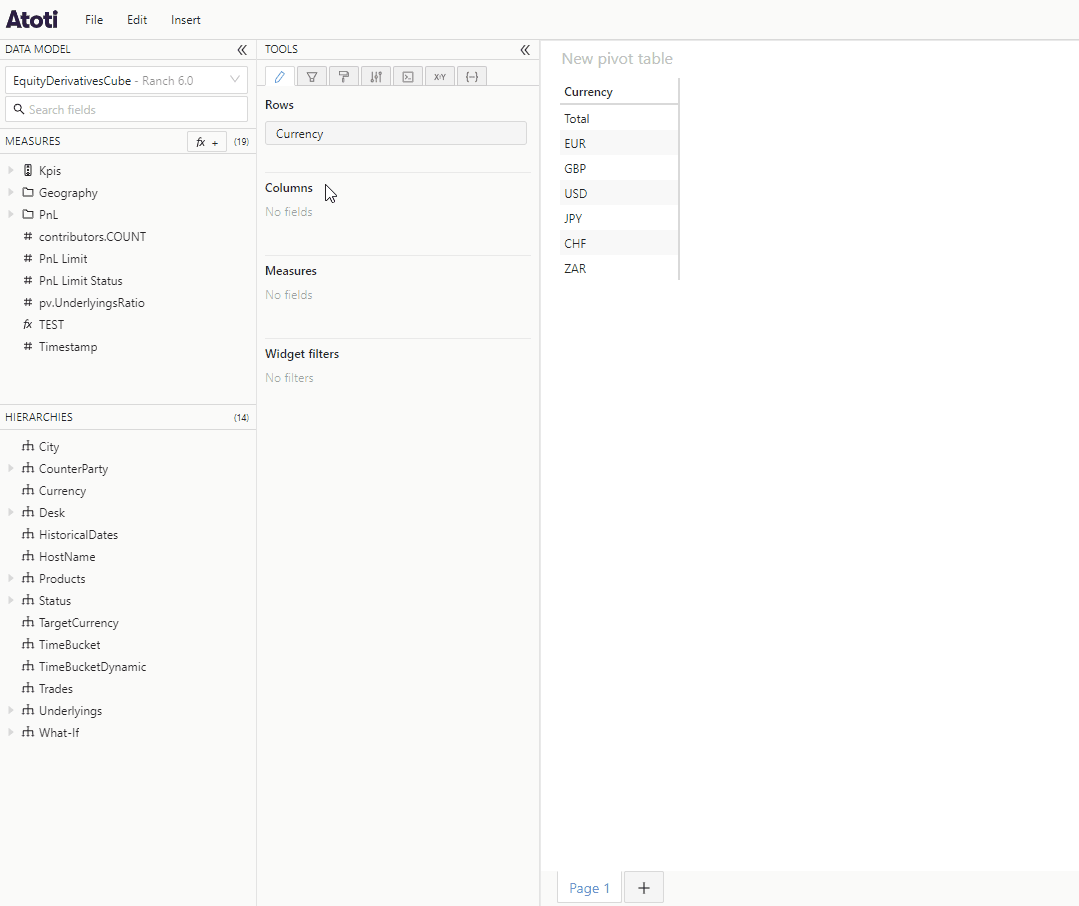Add a new dashboard page with the plus button
Screen dimensions: 1079x906
(x=643, y=887)
